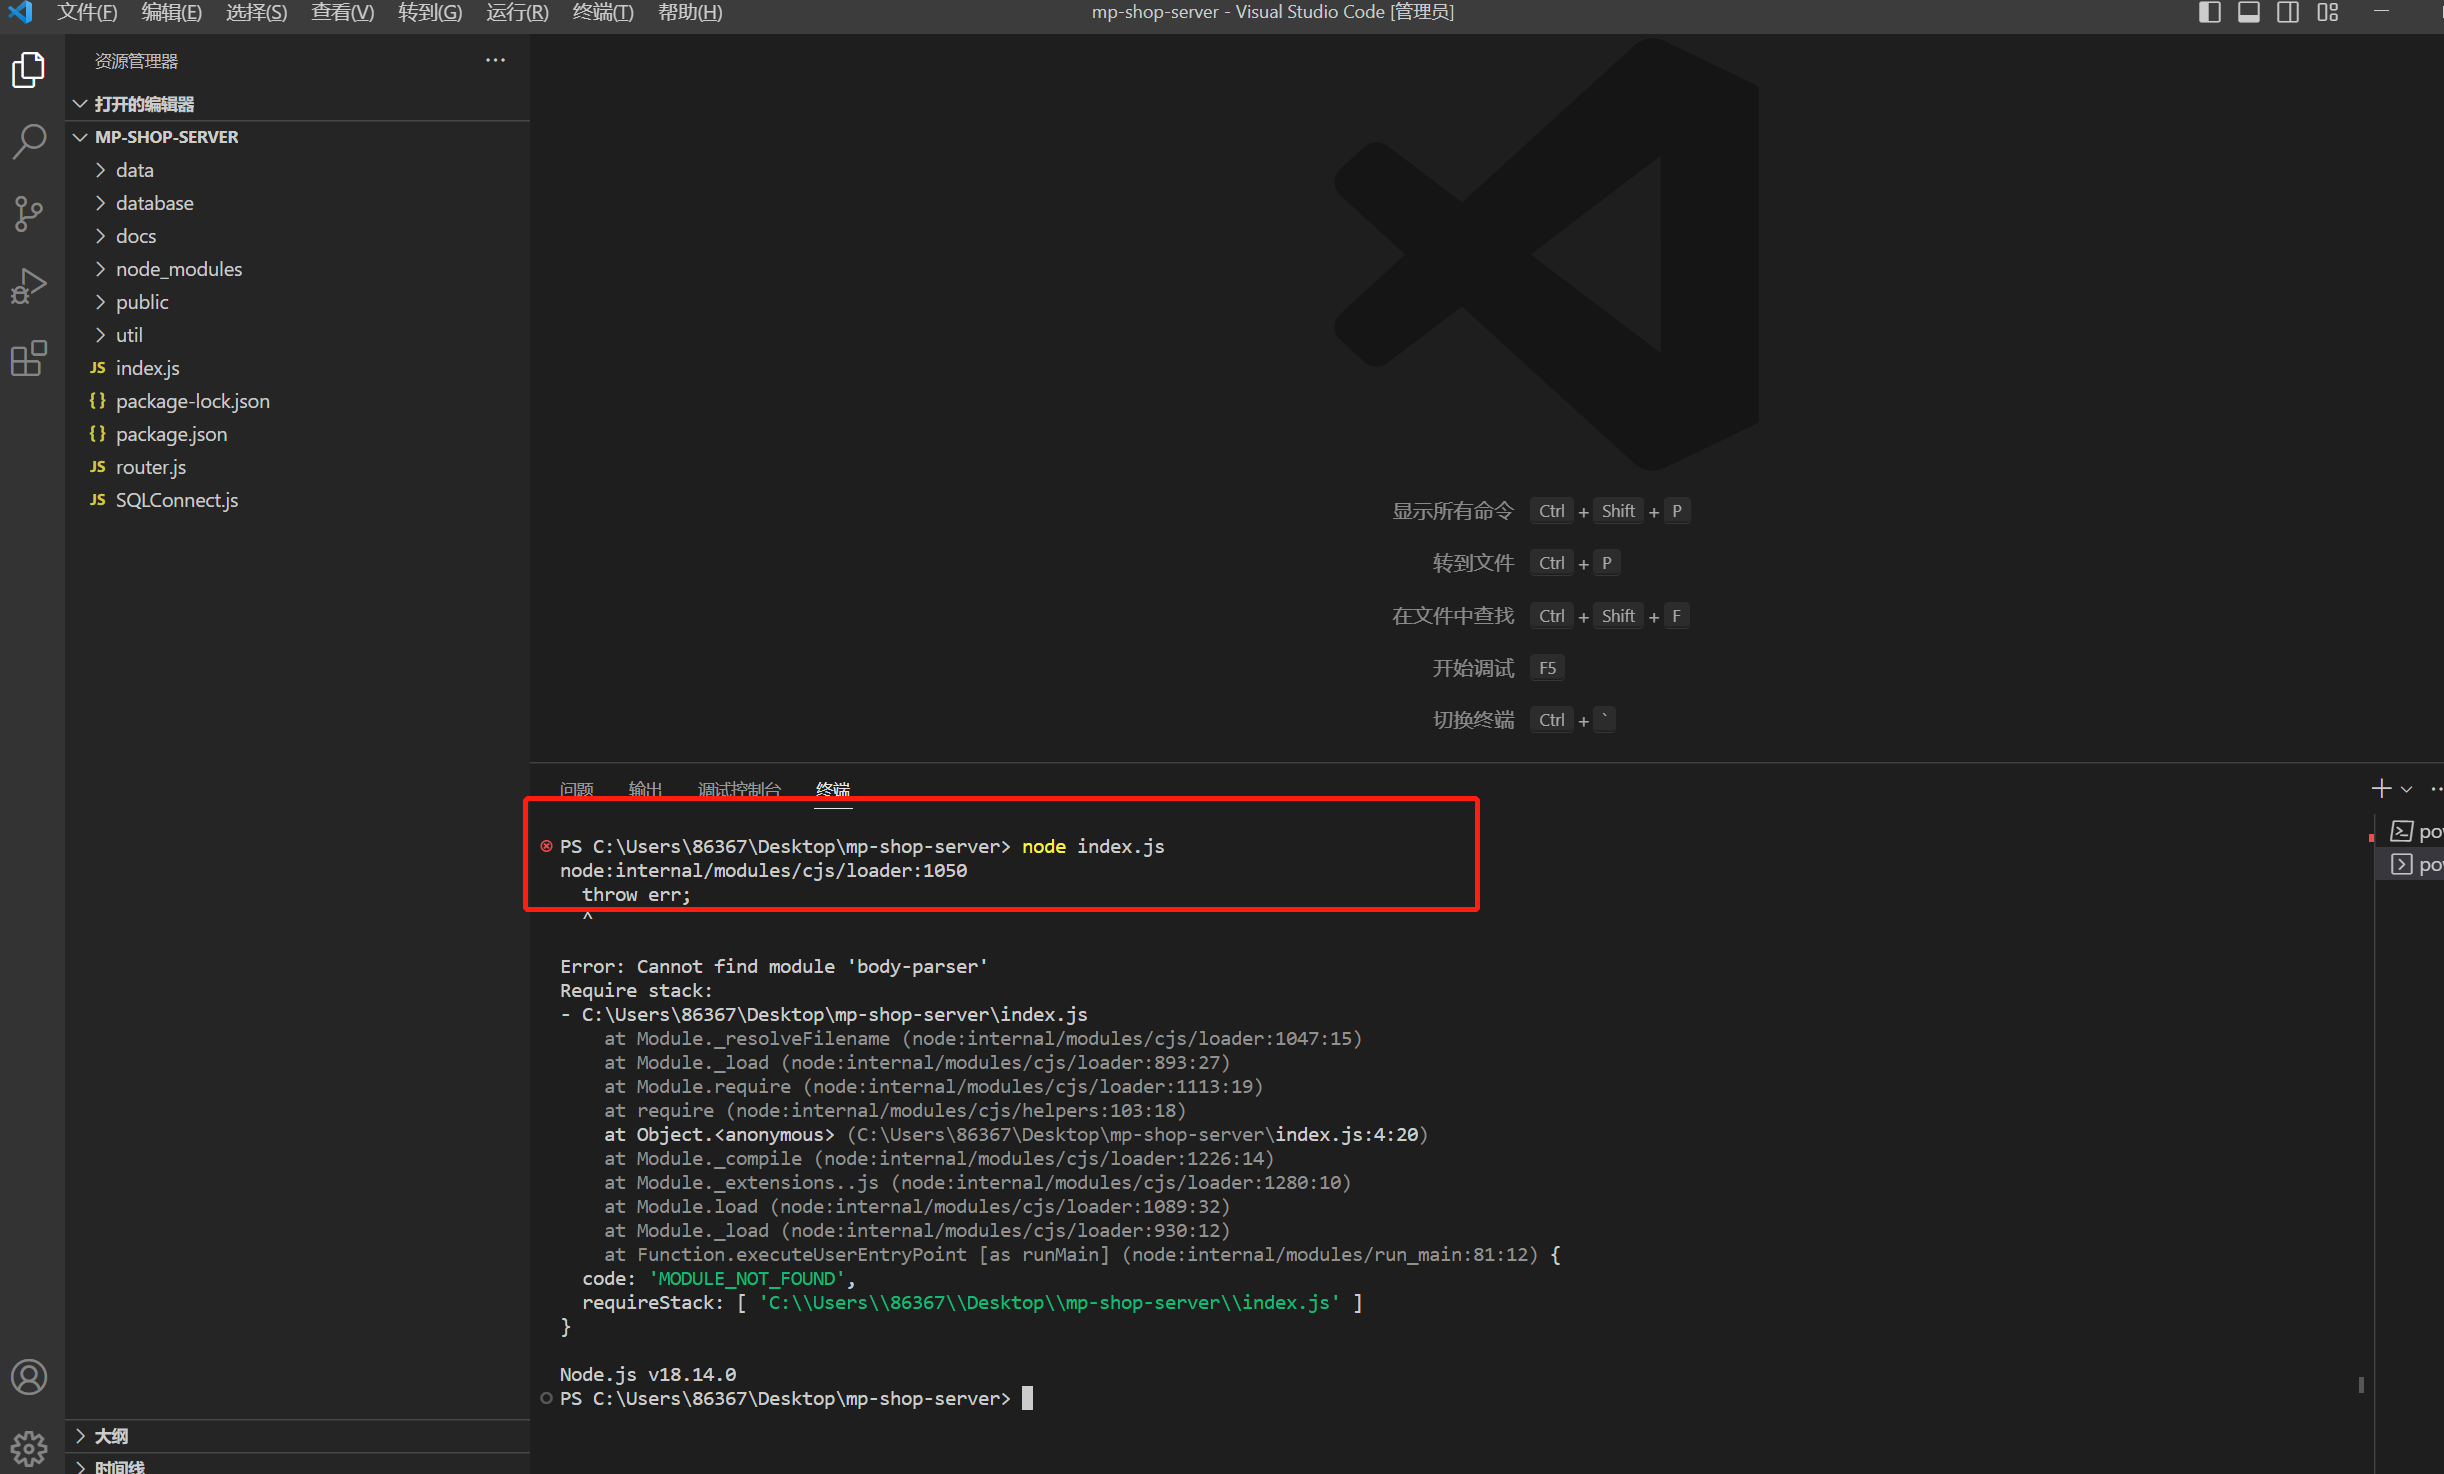Collapse the 打开的编辑器 section

pyautogui.click(x=80, y=104)
